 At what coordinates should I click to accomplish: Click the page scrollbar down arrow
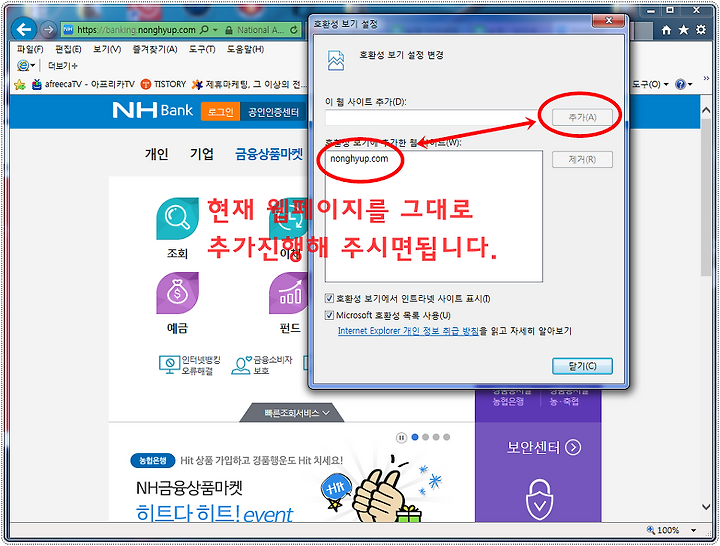tap(706, 507)
